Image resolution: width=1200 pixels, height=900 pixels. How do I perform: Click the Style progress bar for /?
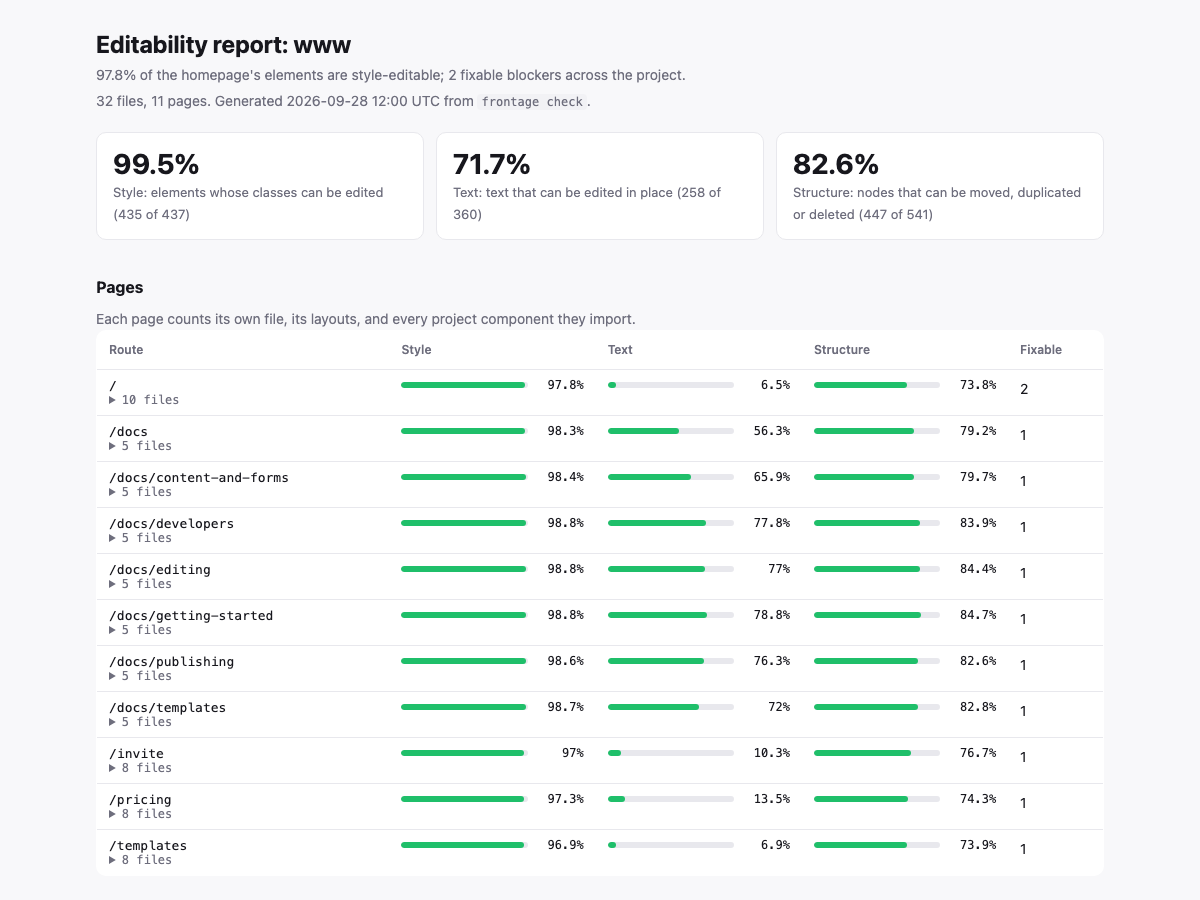tap(464, 385)
